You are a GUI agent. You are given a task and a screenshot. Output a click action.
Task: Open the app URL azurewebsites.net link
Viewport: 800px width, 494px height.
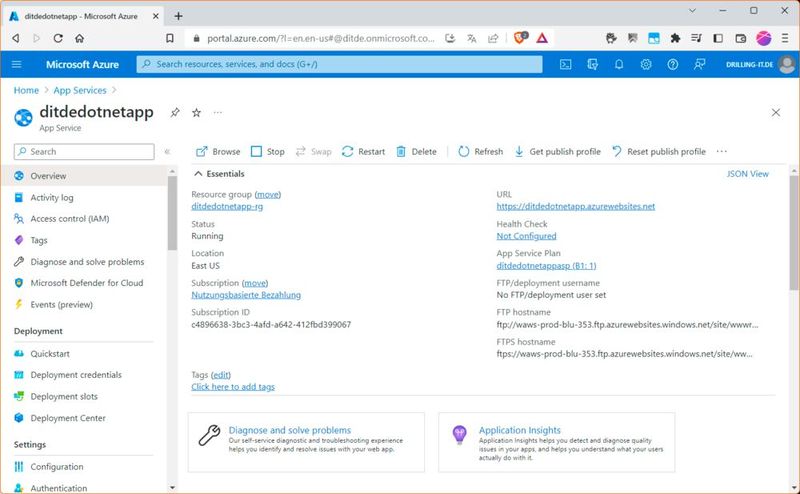click(x=576, y=207)
